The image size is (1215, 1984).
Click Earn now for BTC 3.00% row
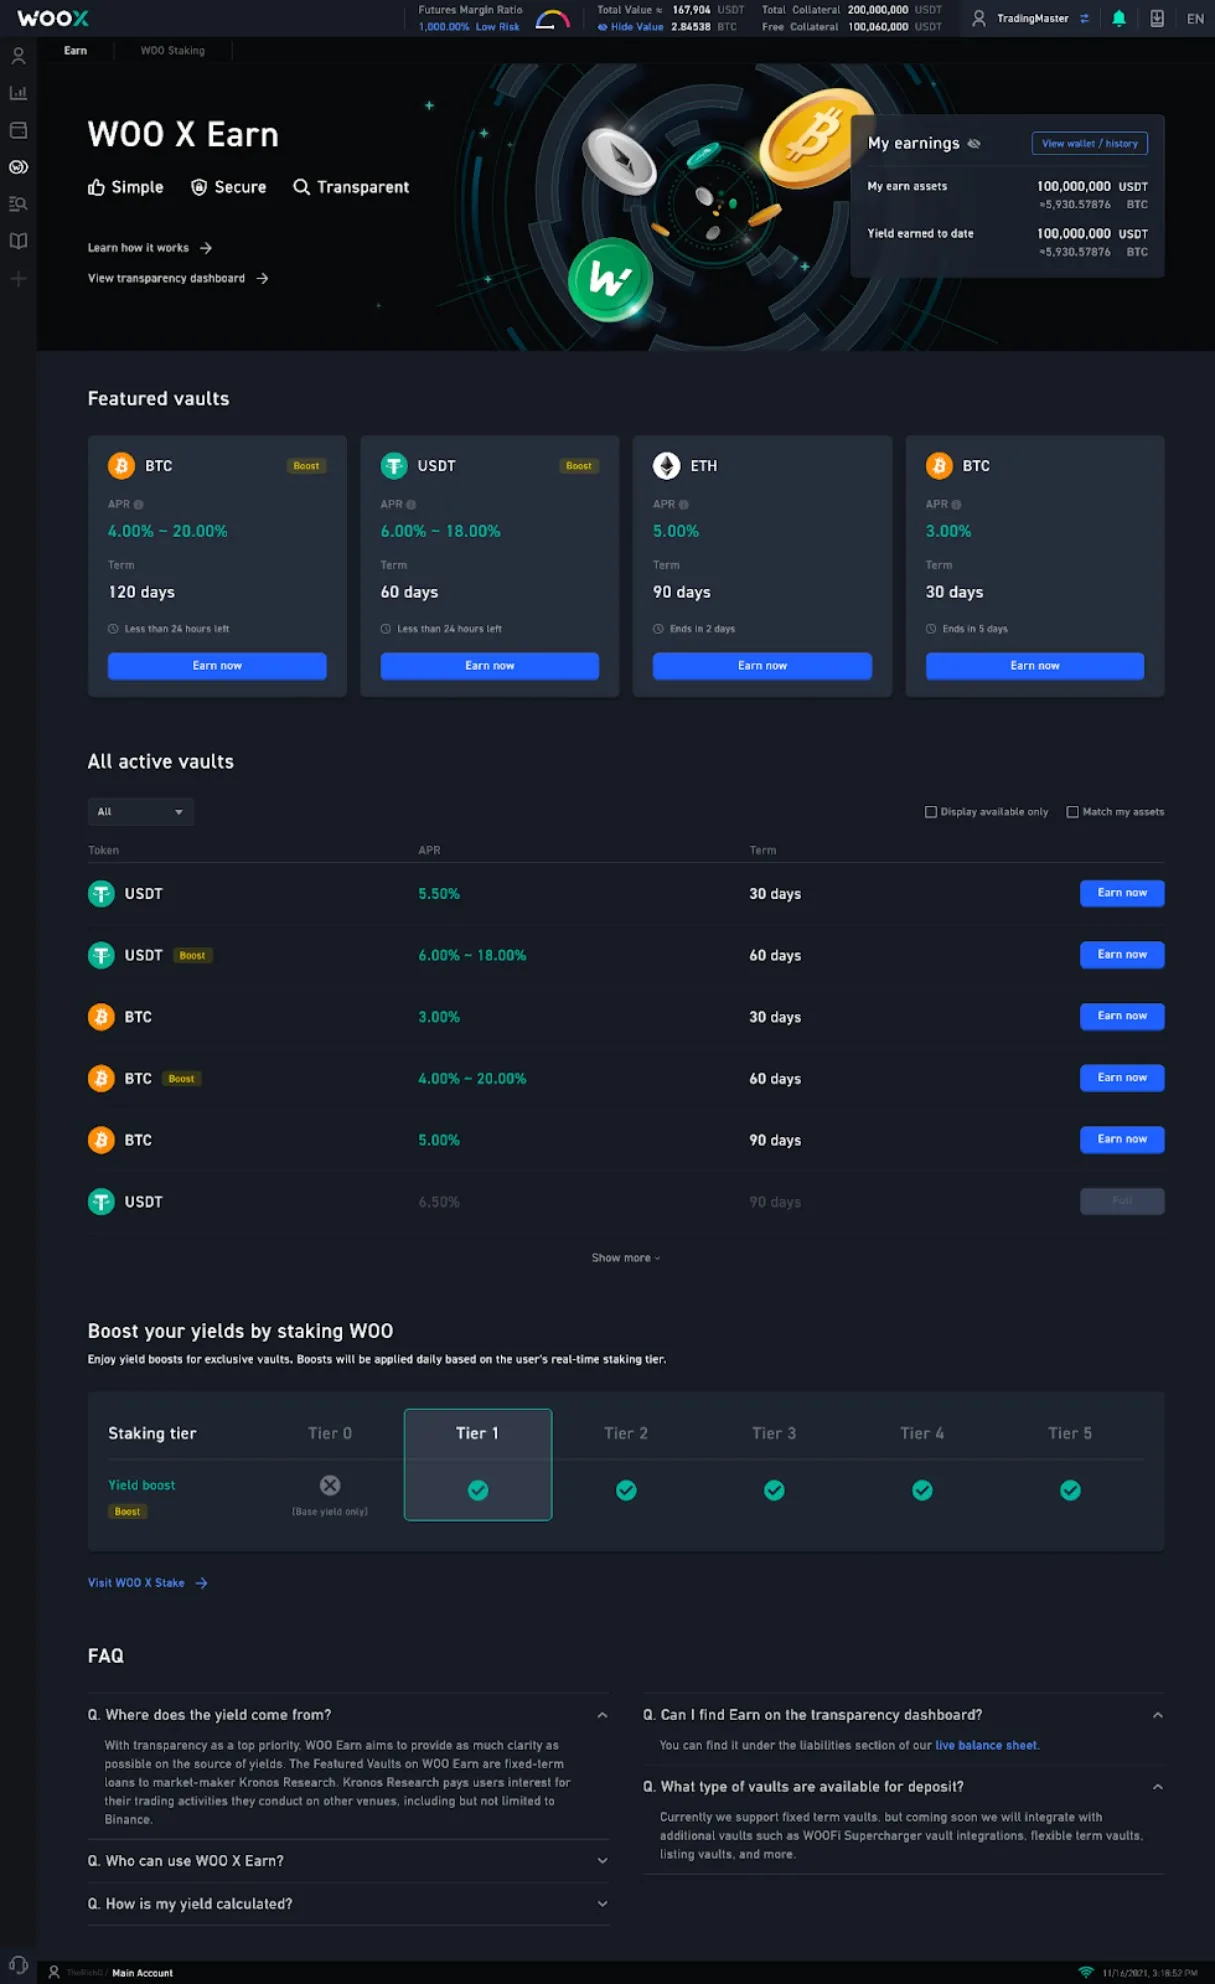[x=1122, y=1016]
